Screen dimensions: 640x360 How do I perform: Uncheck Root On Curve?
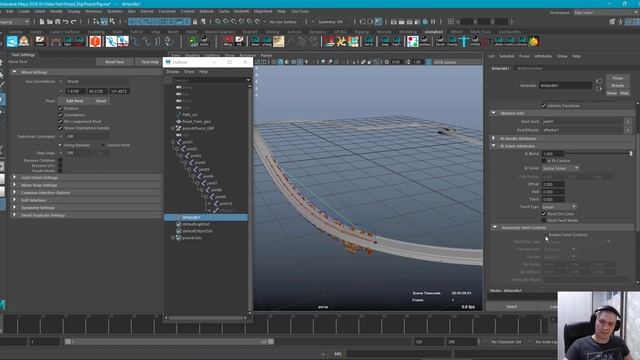pyautogui.click(x=544, y=214)
